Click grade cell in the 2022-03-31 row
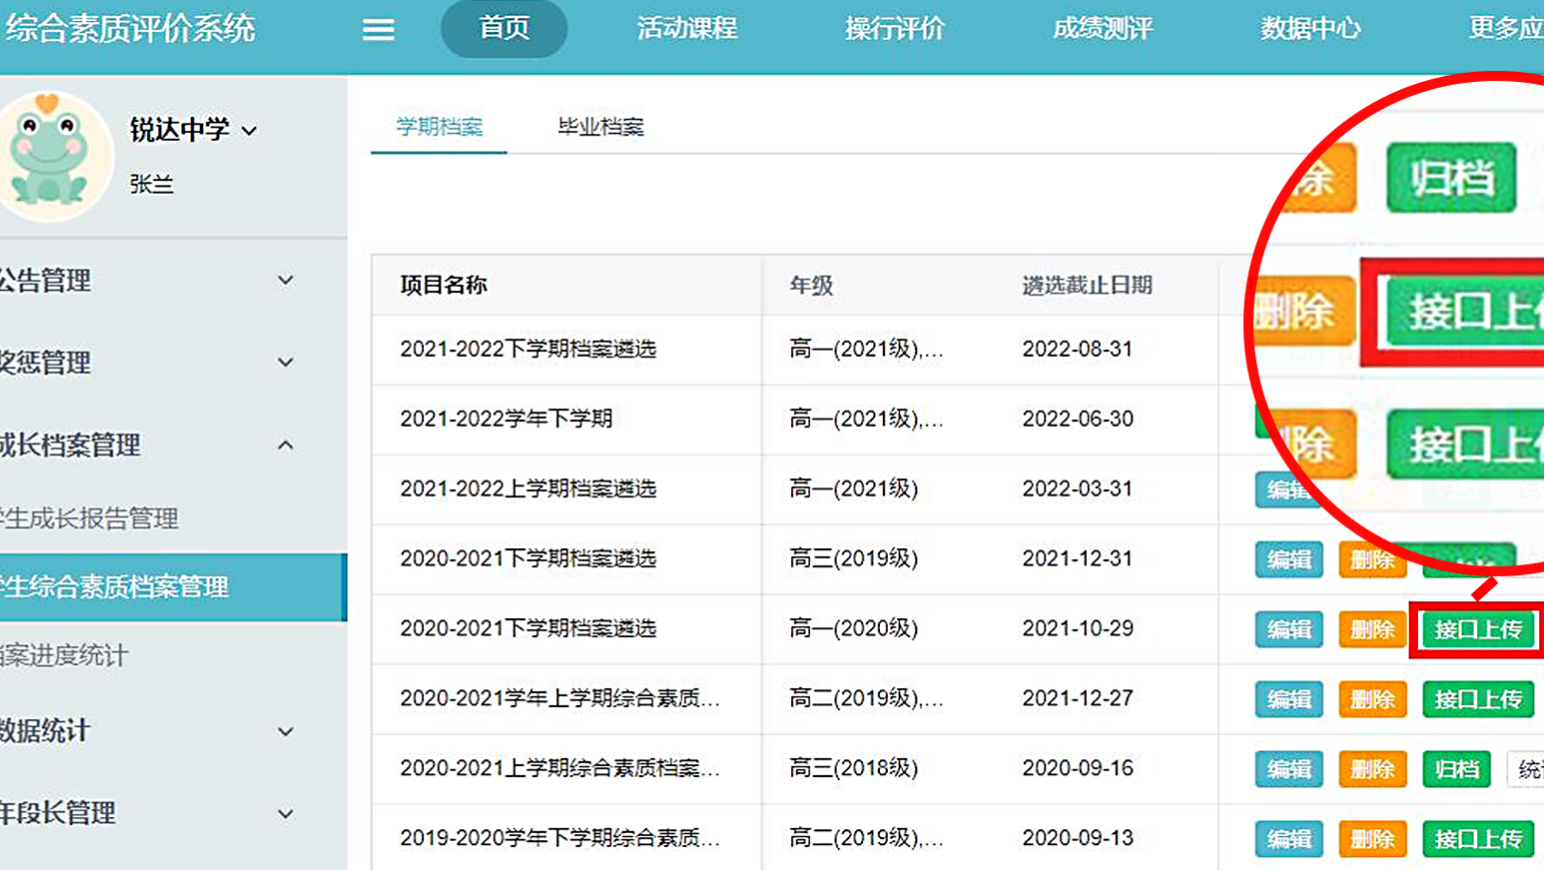1544x870 pixels. coord(854,488)
